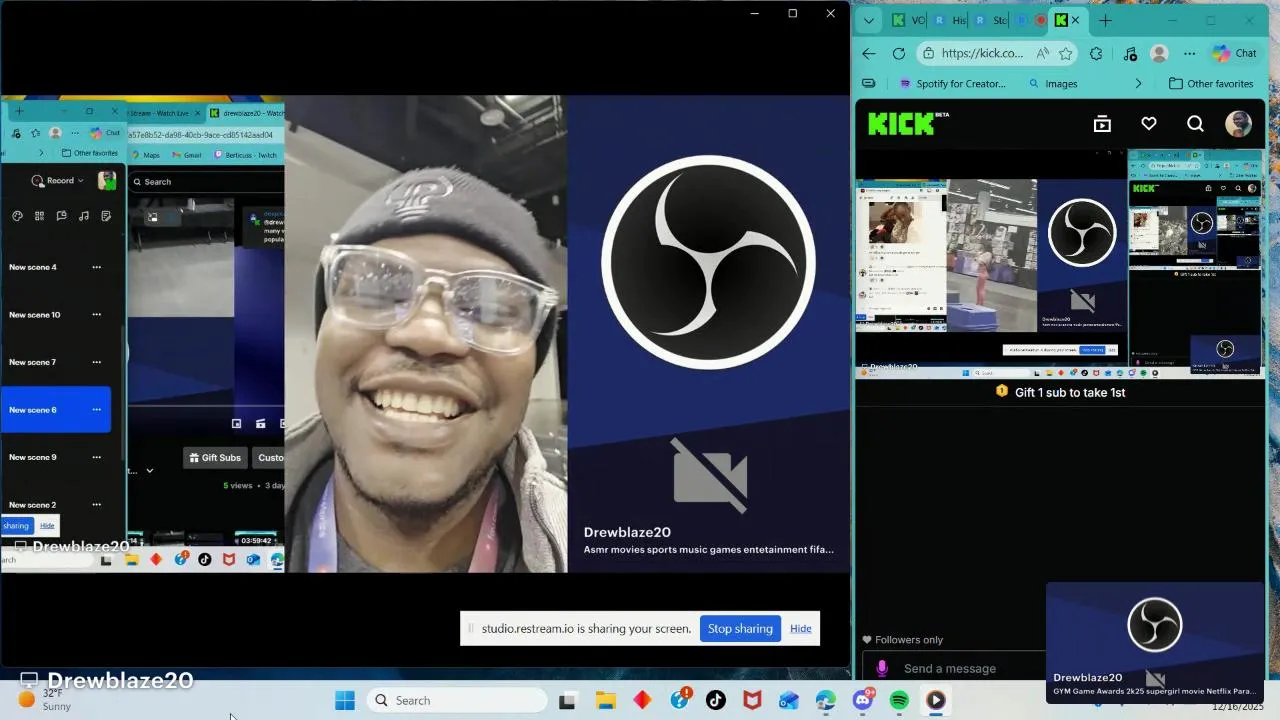The height and width of the screenshot is (720, 1280).
Task: Open Edge extensions puzzle icon
Action: click(1096, 54)
